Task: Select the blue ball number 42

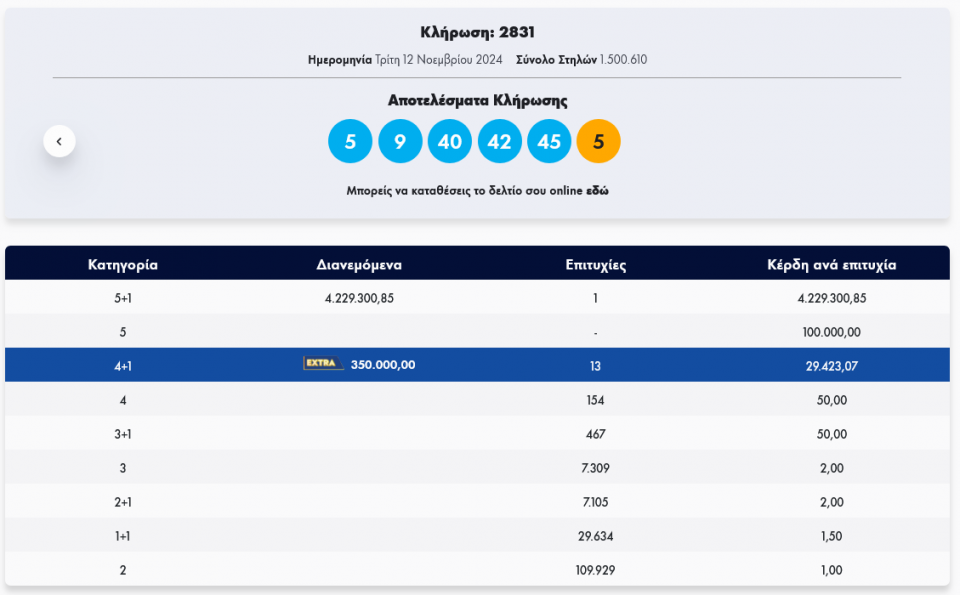Action: click(x=499, y=142)
